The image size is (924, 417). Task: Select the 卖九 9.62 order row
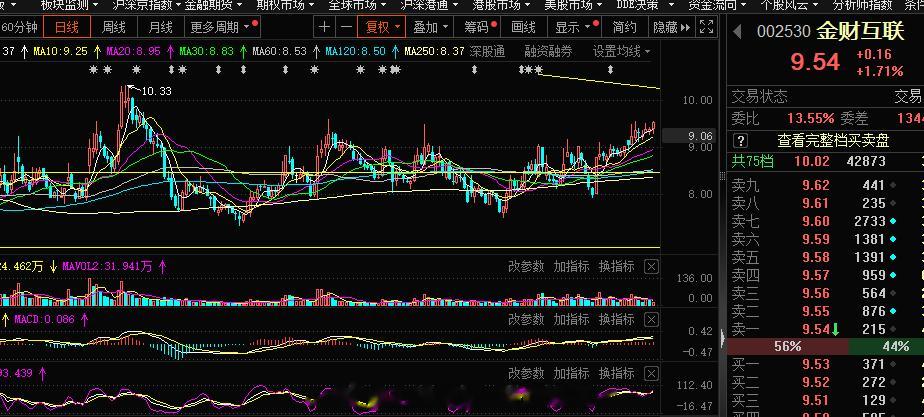pyautogui.click(x=826, y=186)
